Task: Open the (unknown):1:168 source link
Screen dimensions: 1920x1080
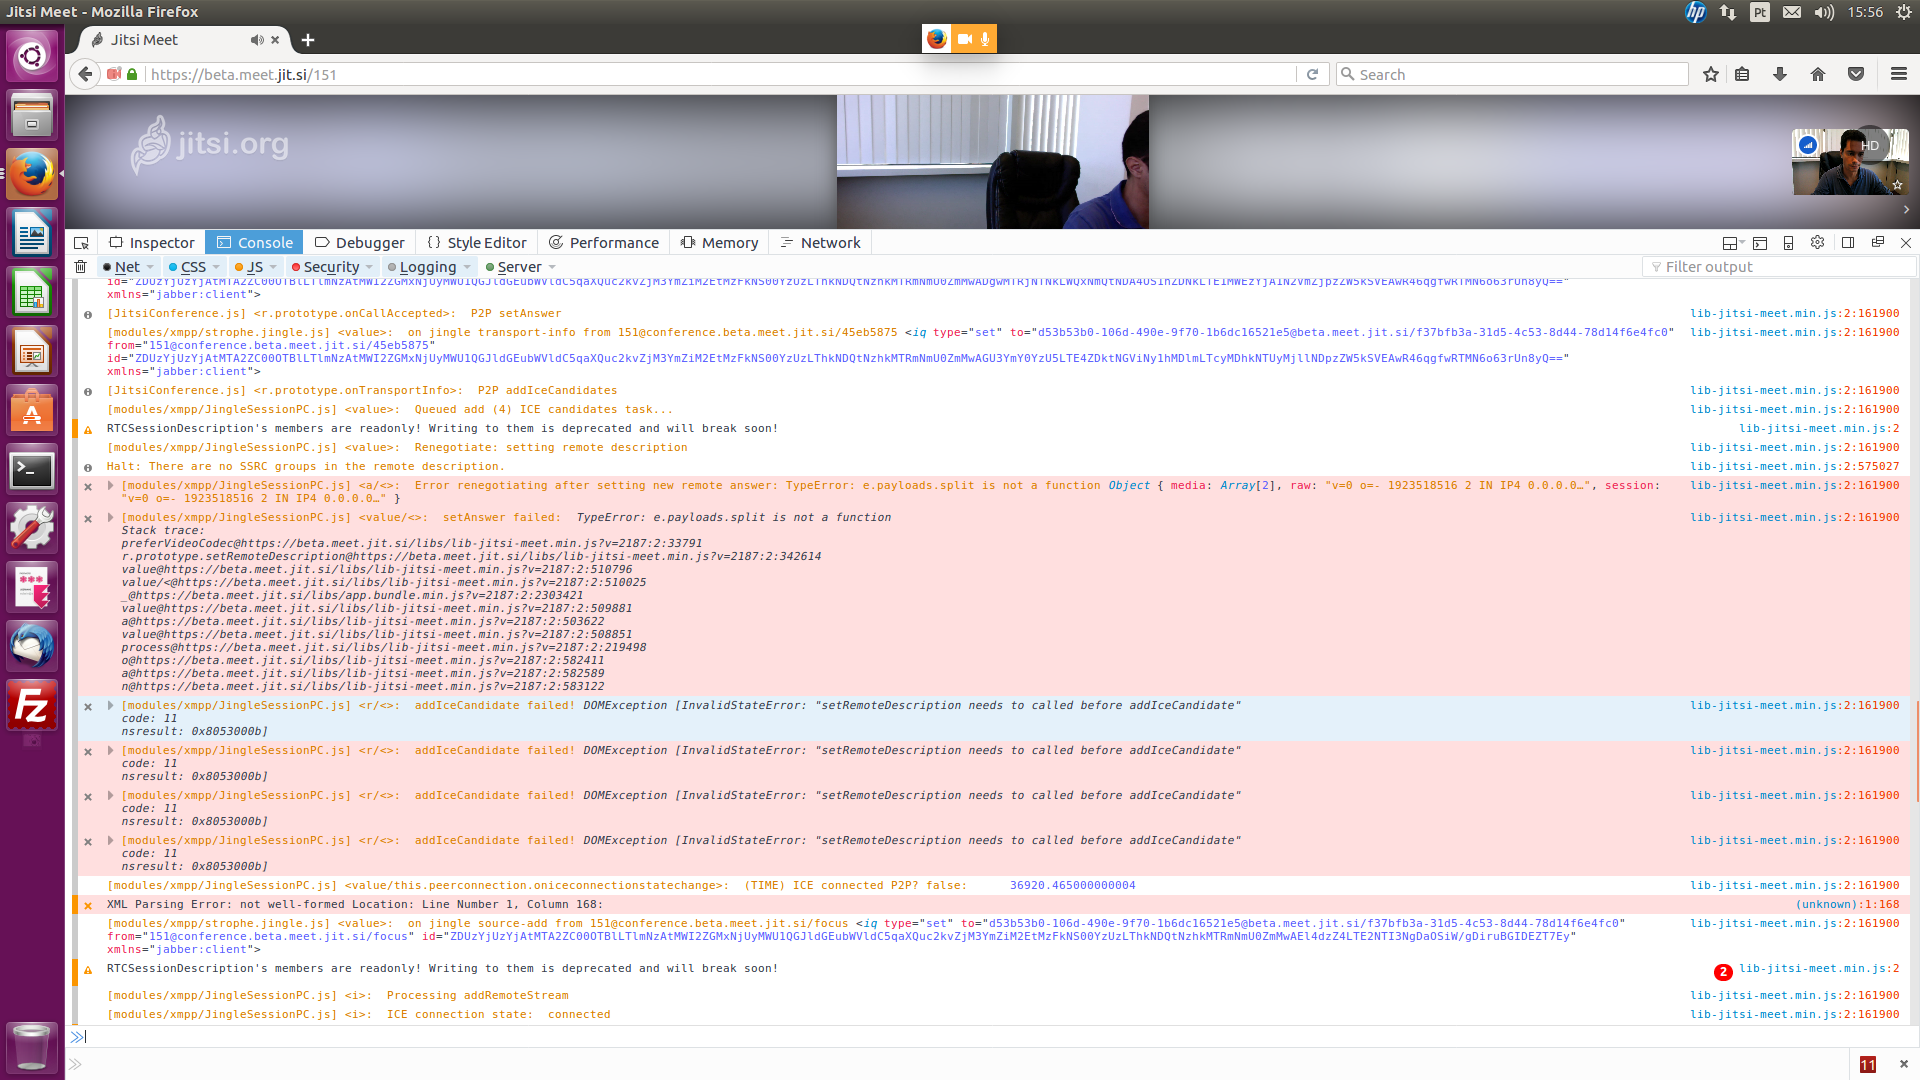Action: tap(1847, 905)
